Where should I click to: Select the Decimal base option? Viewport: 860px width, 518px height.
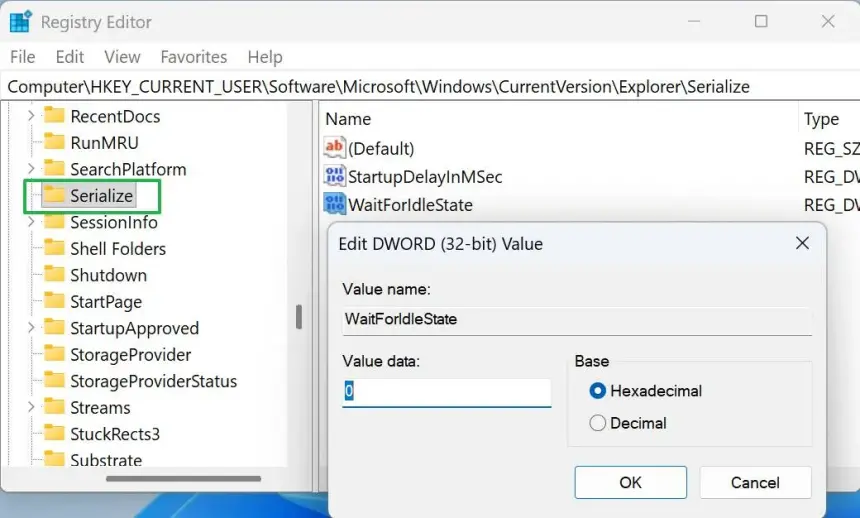pos(598,423)
